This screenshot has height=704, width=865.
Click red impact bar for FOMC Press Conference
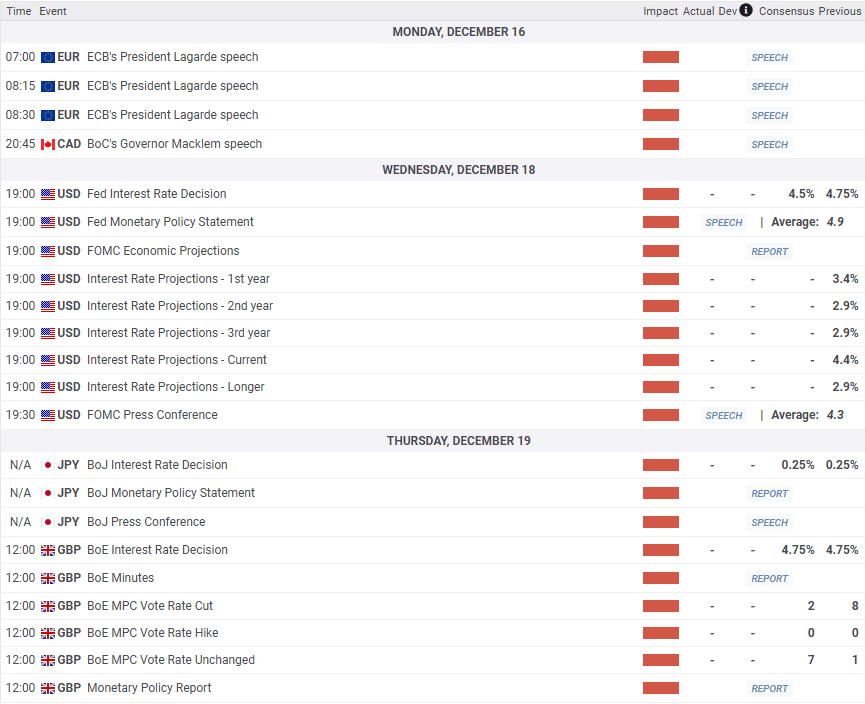coord(661,415)
